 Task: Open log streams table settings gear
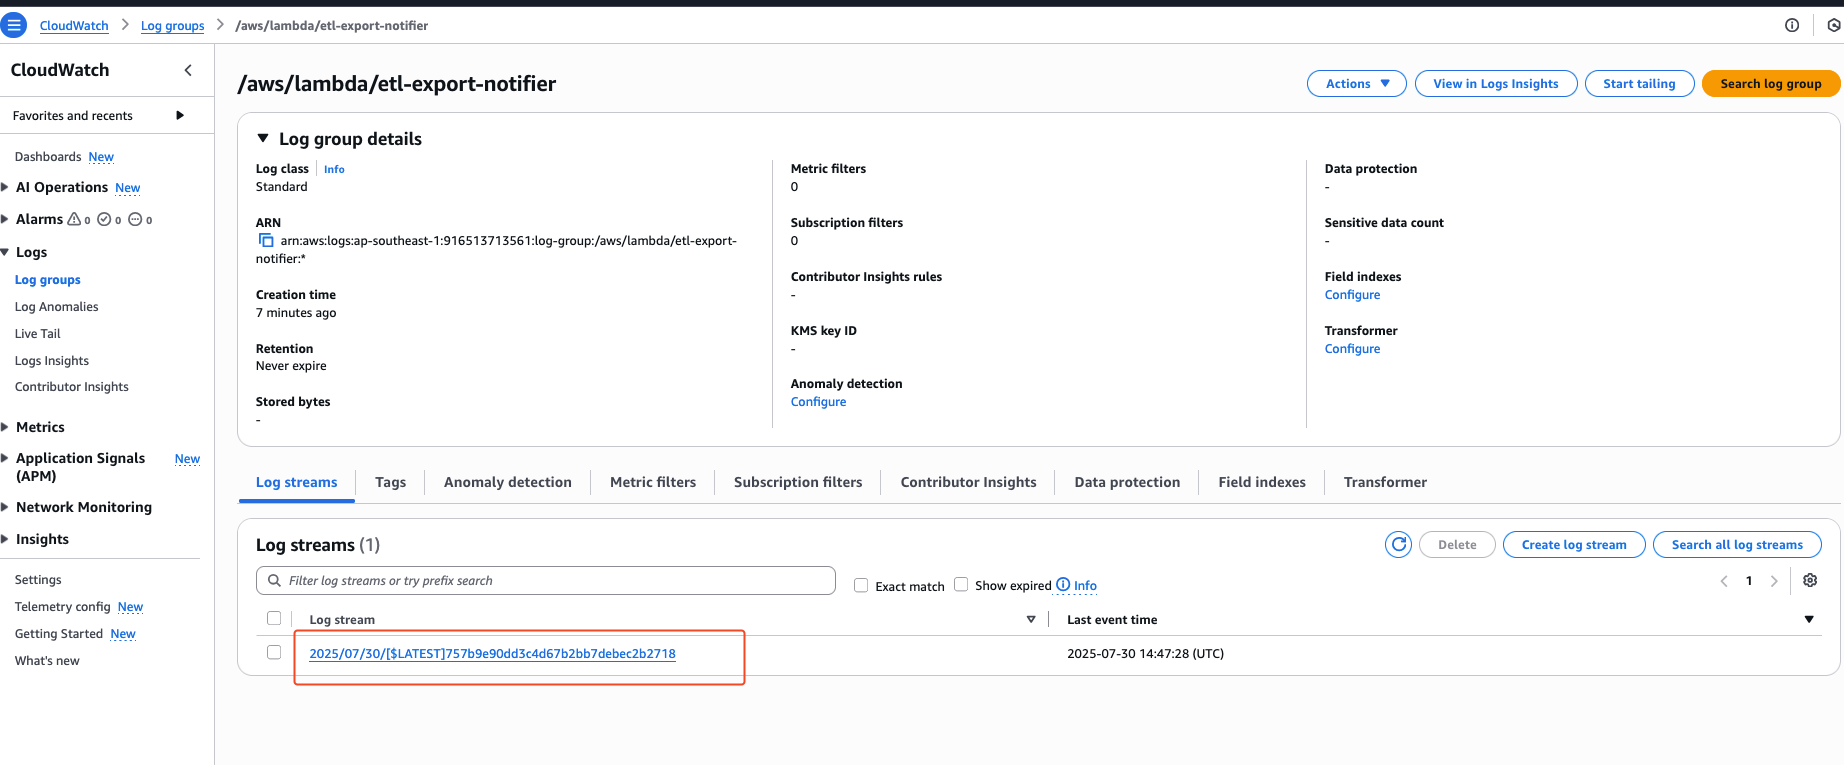click(1810, 580)
